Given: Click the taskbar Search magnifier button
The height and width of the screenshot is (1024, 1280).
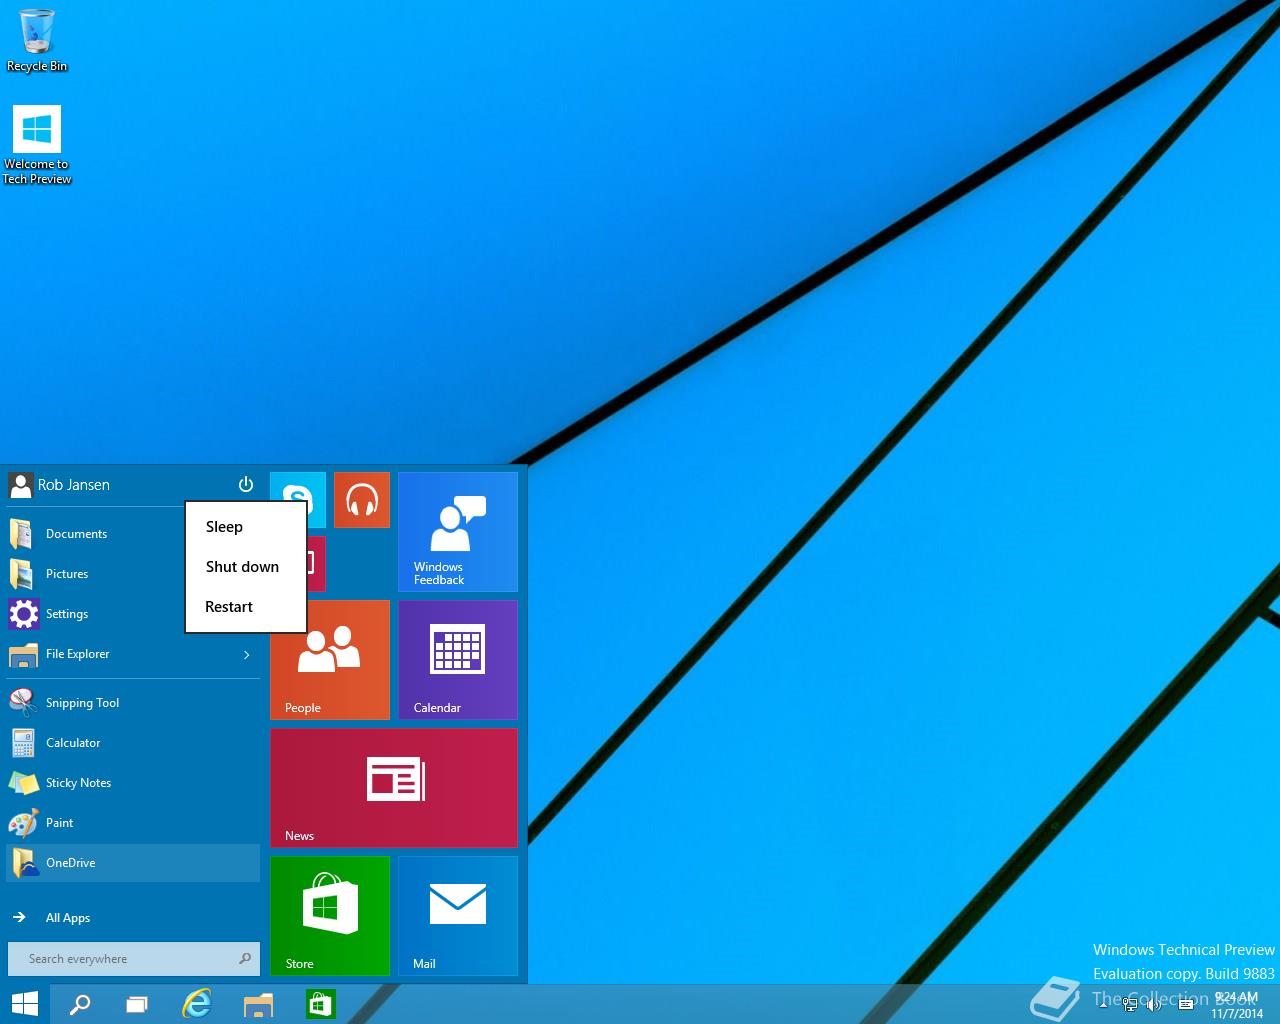Looking at the screenshot, I should 80,1004.
